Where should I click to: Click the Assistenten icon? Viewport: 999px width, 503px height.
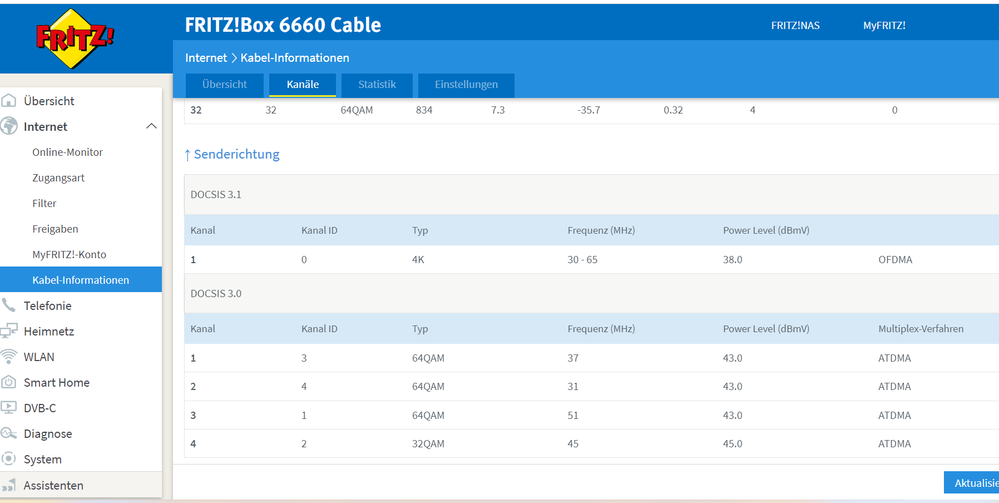tap(9, 485)
